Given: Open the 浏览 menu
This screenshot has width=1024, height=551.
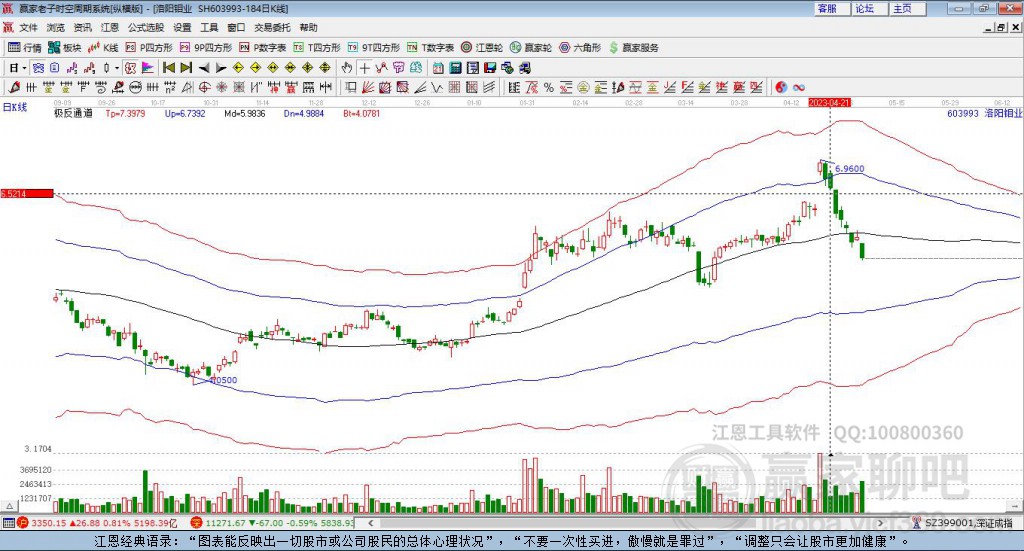Looking at the screenshot, I should [x=56, y=27].
